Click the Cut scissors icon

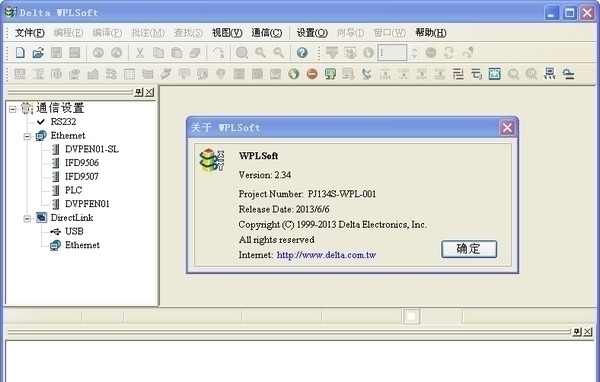click(x=140, y=52)
